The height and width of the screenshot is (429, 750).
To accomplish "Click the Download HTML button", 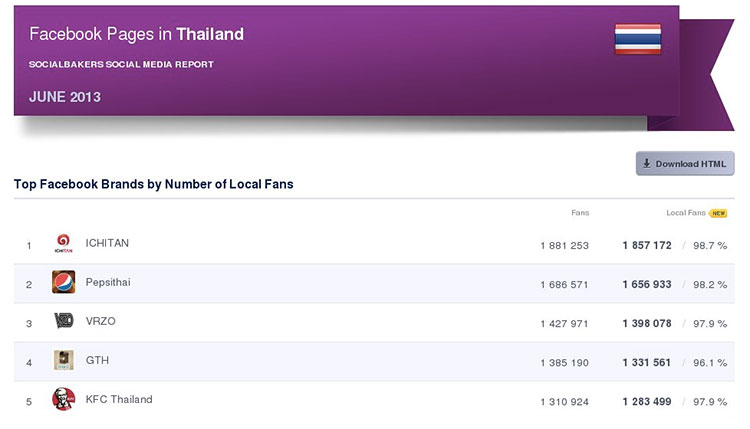I will pyautogui.click(x=685, y=164).
